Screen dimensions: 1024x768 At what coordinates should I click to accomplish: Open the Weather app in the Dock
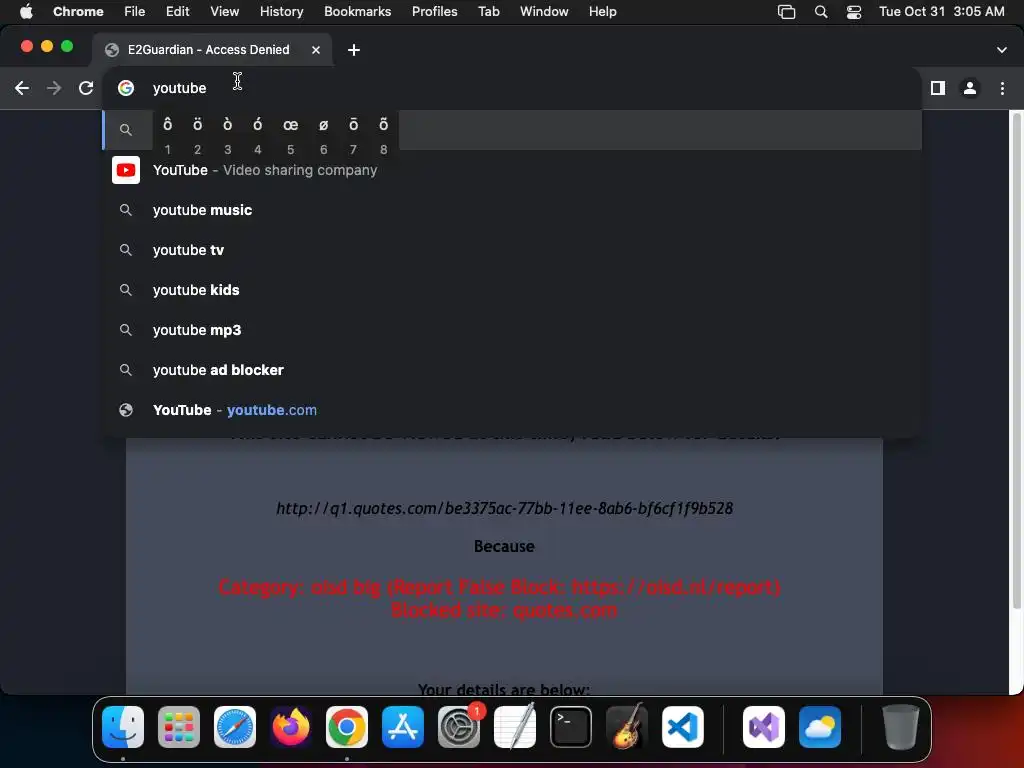click(x=820, y=727)
